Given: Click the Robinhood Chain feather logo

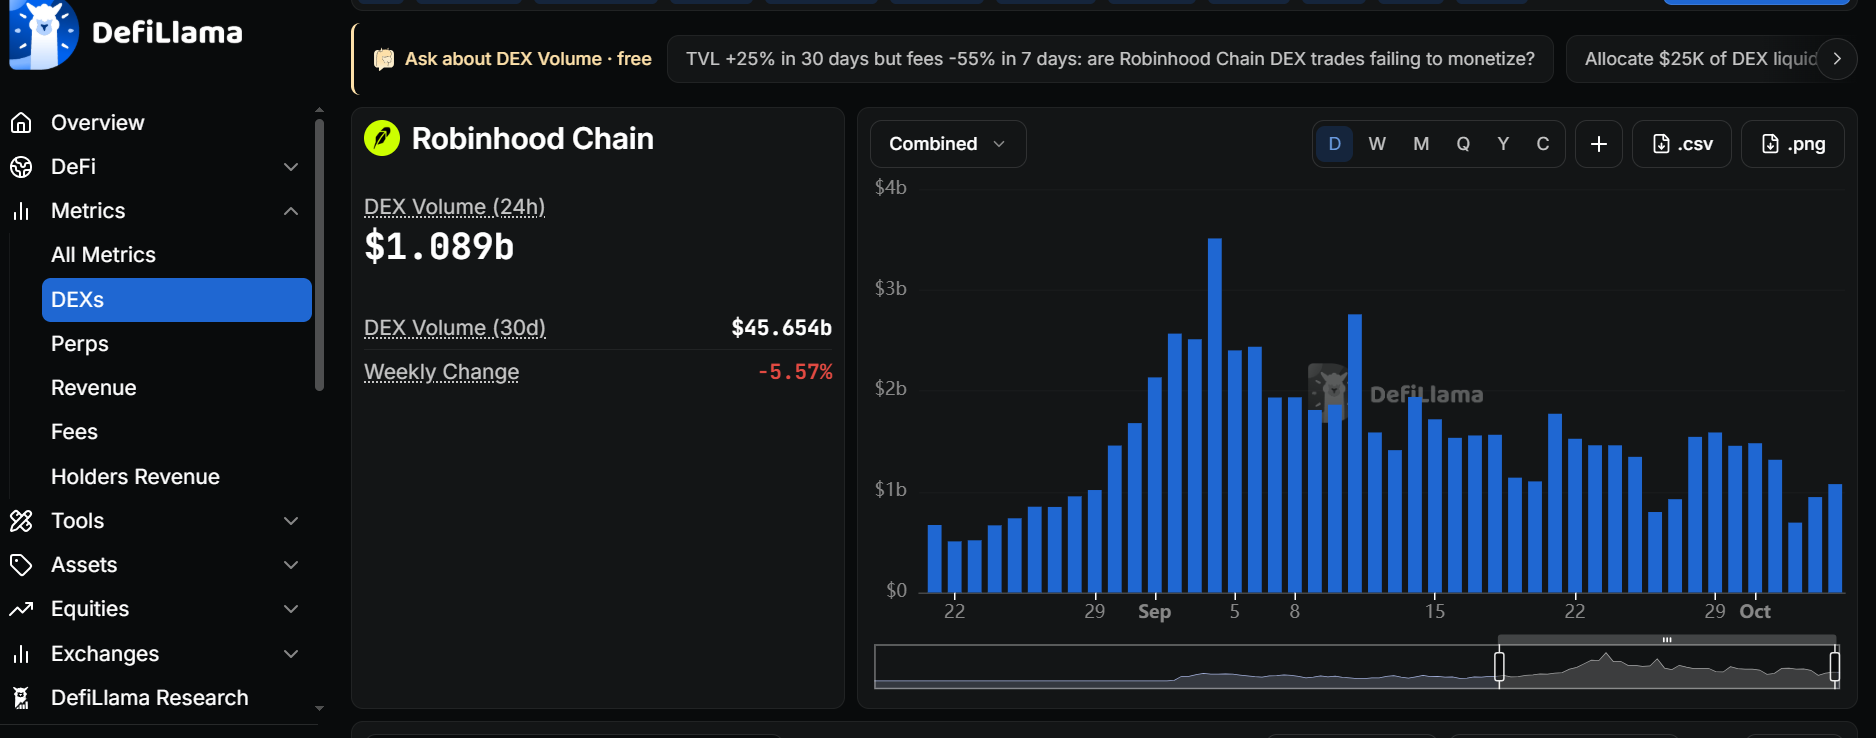Looking at the screenshot, I should click(x=382, y=138).
